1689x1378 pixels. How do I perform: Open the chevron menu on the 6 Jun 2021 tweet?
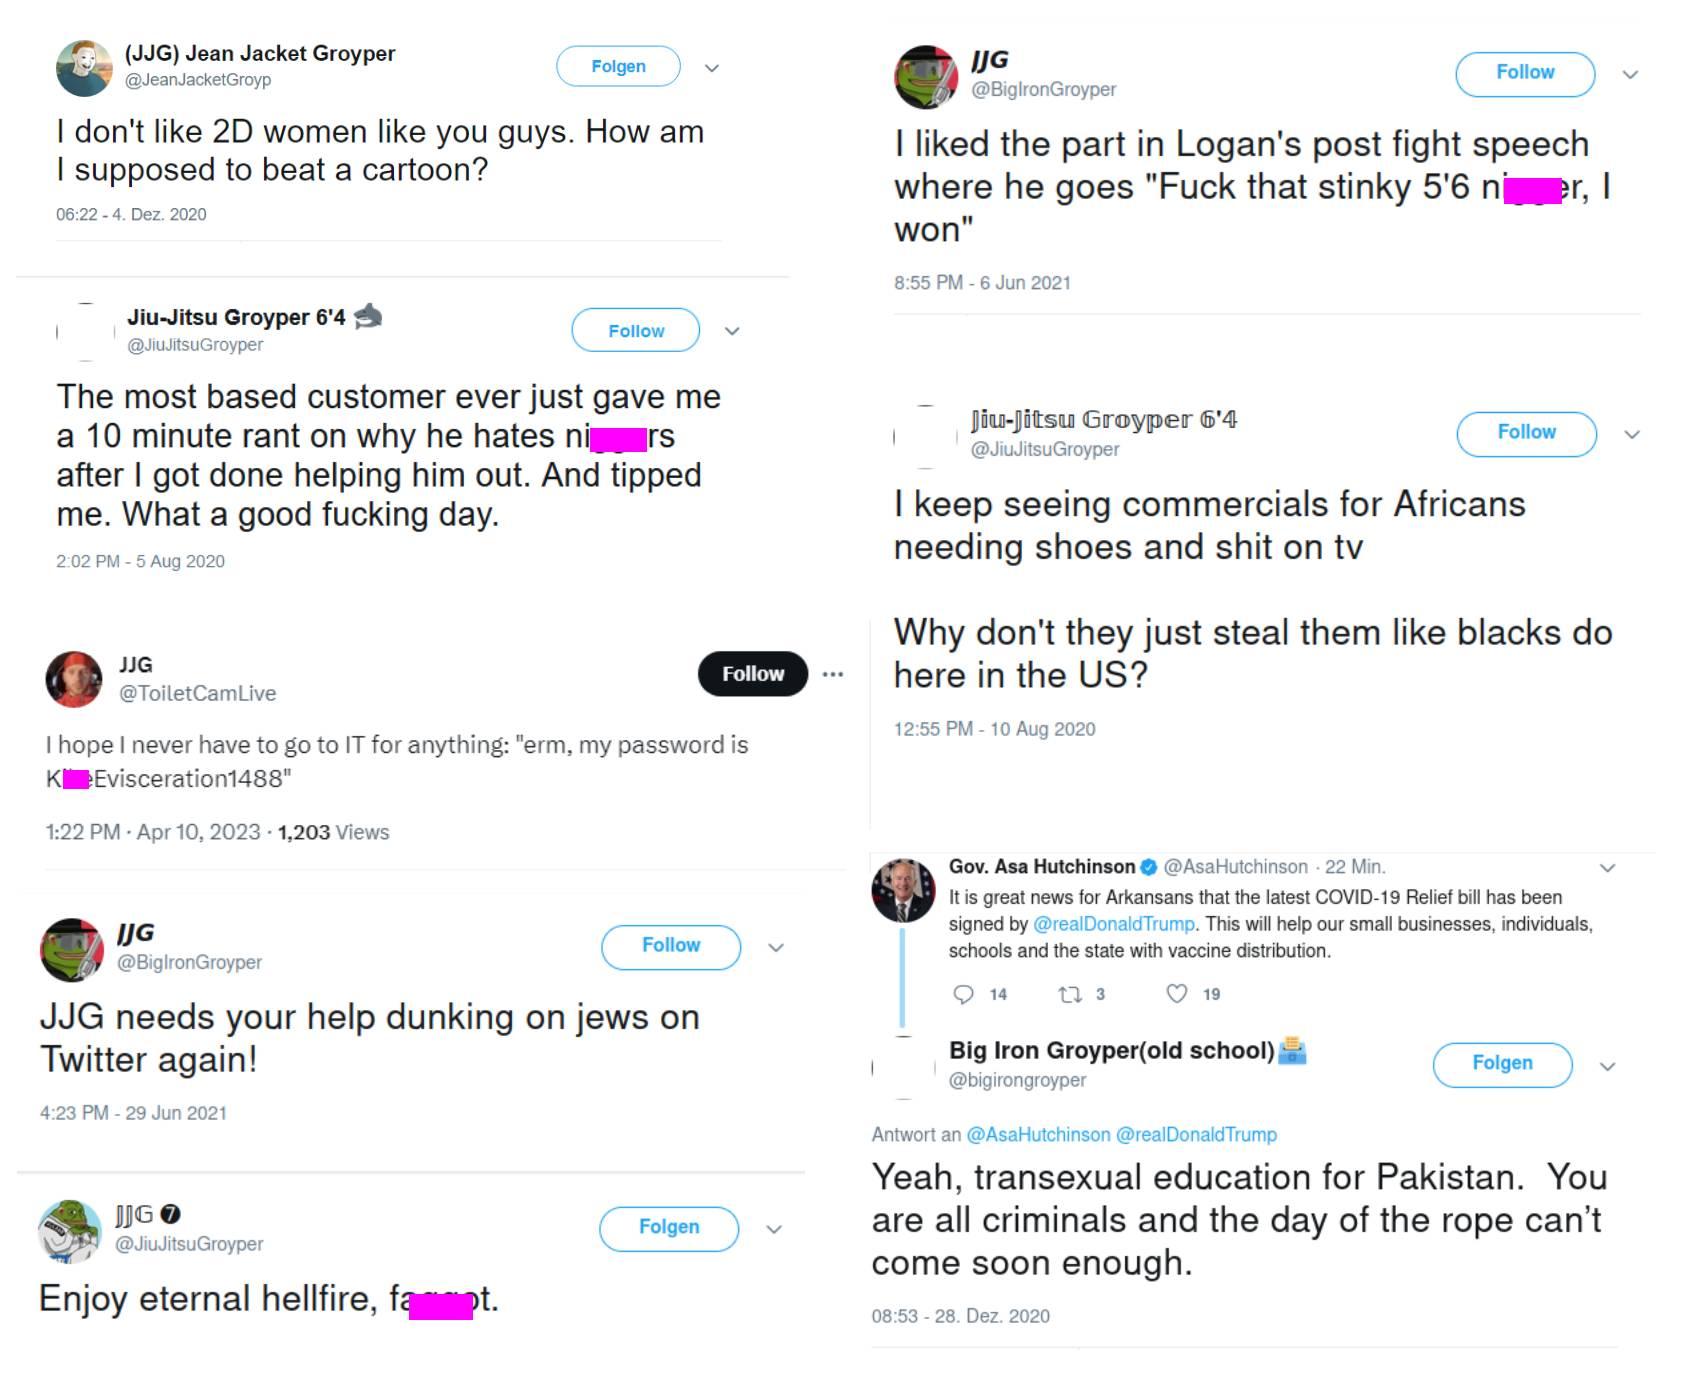1630,74
